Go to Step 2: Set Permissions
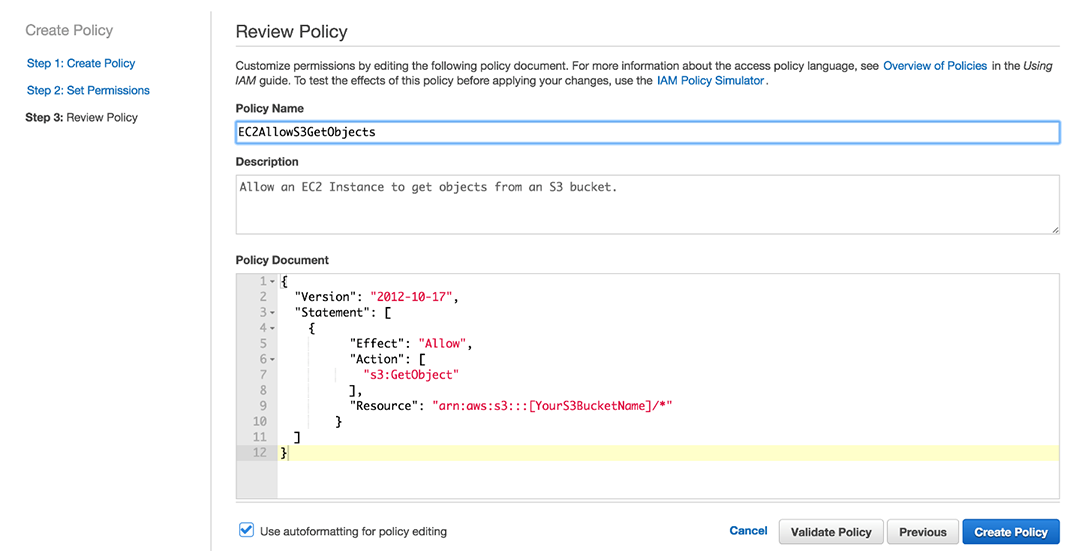This screenshot has width=1073, height=551. (x=88, y=90)
